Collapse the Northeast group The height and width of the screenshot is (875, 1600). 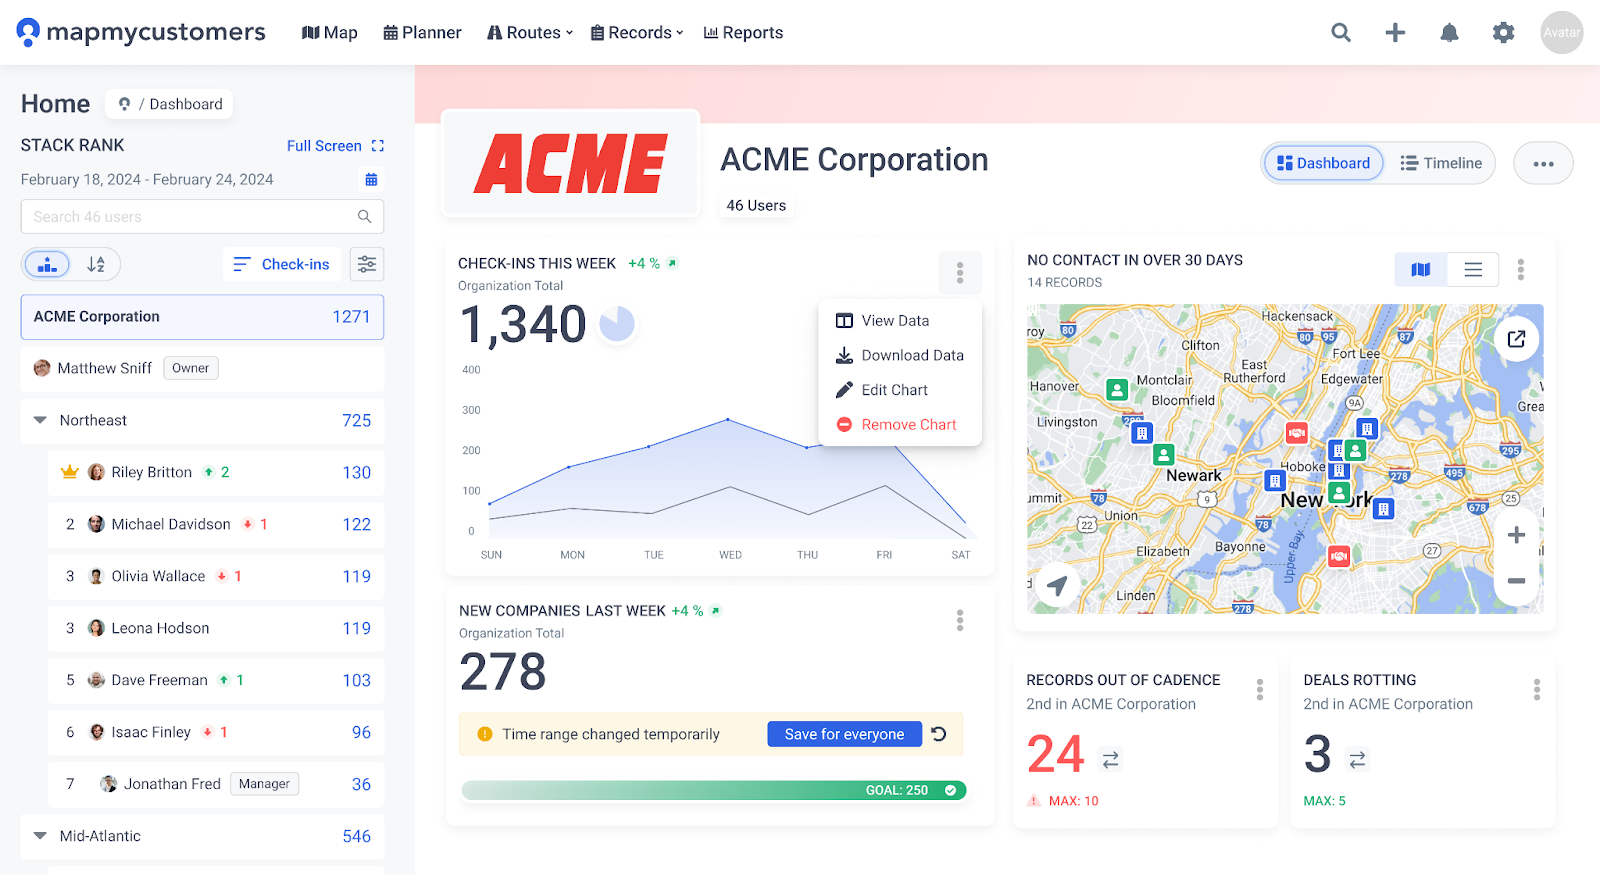click(x=40, y=420)
